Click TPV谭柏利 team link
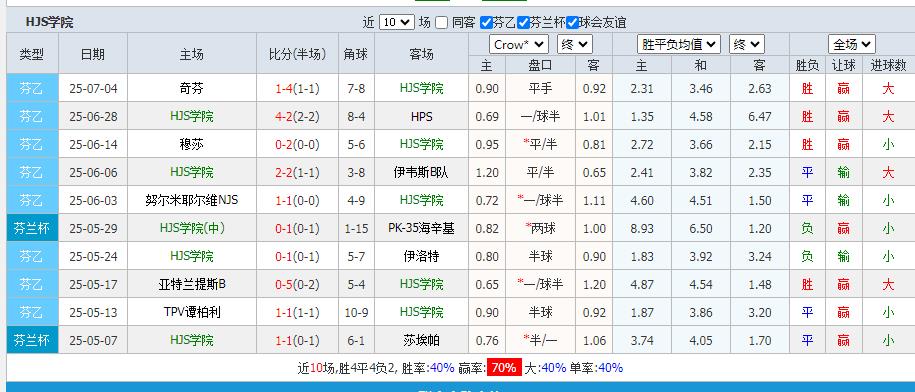Screen dimensions: 915x392 point(191,313)
